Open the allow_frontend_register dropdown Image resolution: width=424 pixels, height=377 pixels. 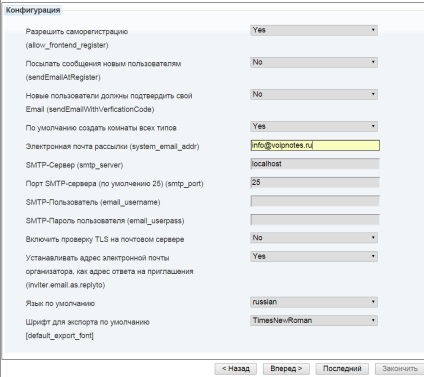pyautogui.click(x=314, y=30)
